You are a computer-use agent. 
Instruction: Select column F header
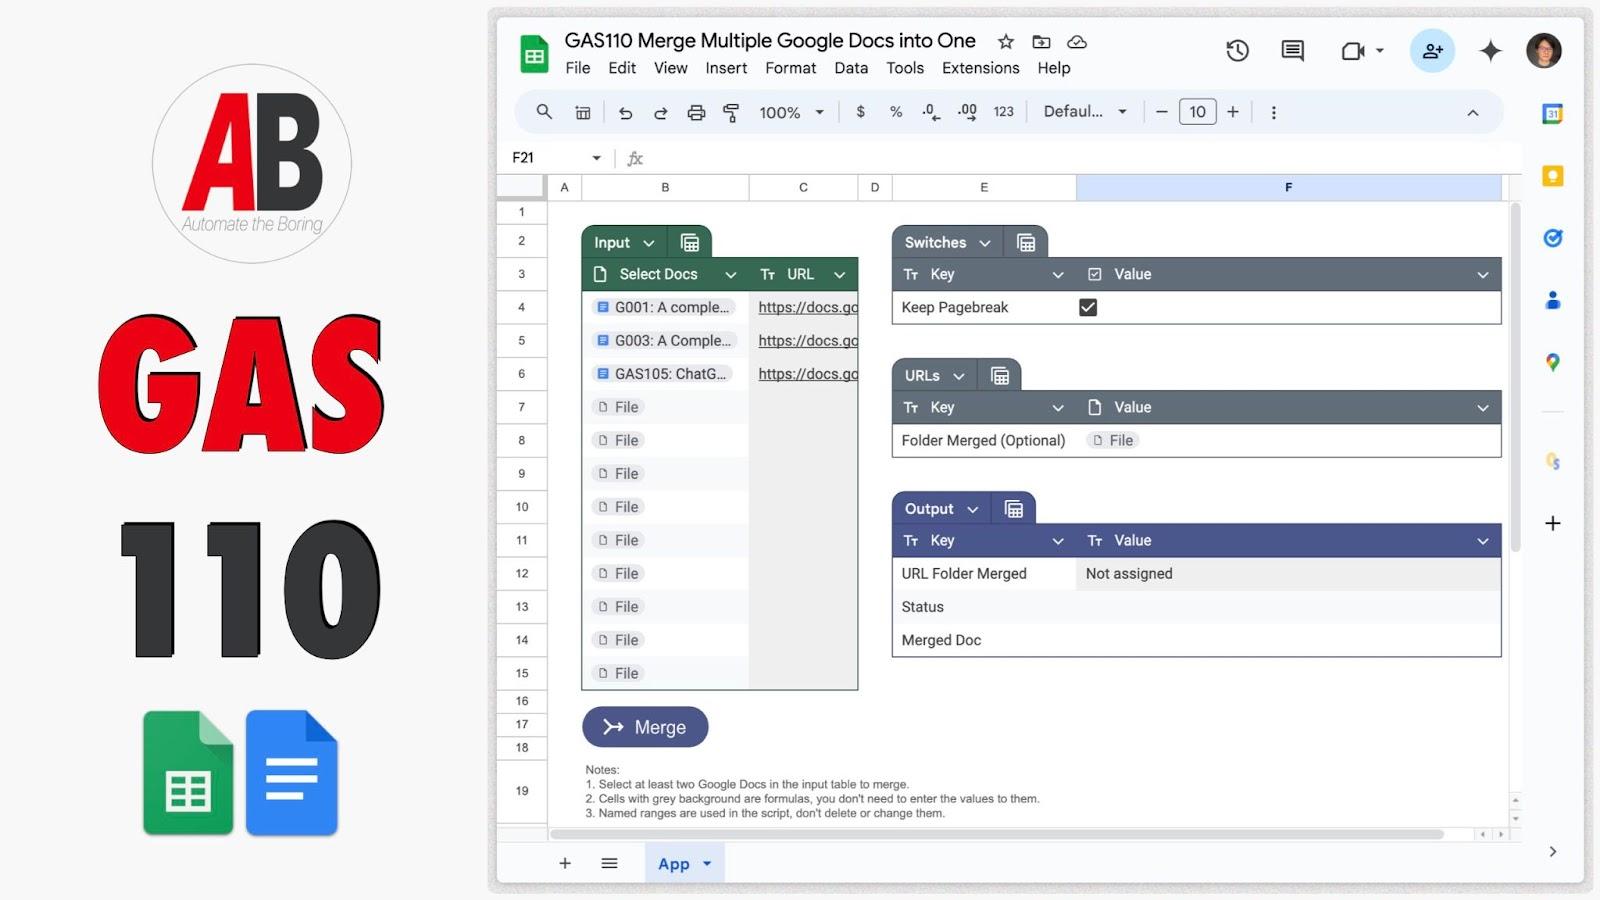[1288, 187]
